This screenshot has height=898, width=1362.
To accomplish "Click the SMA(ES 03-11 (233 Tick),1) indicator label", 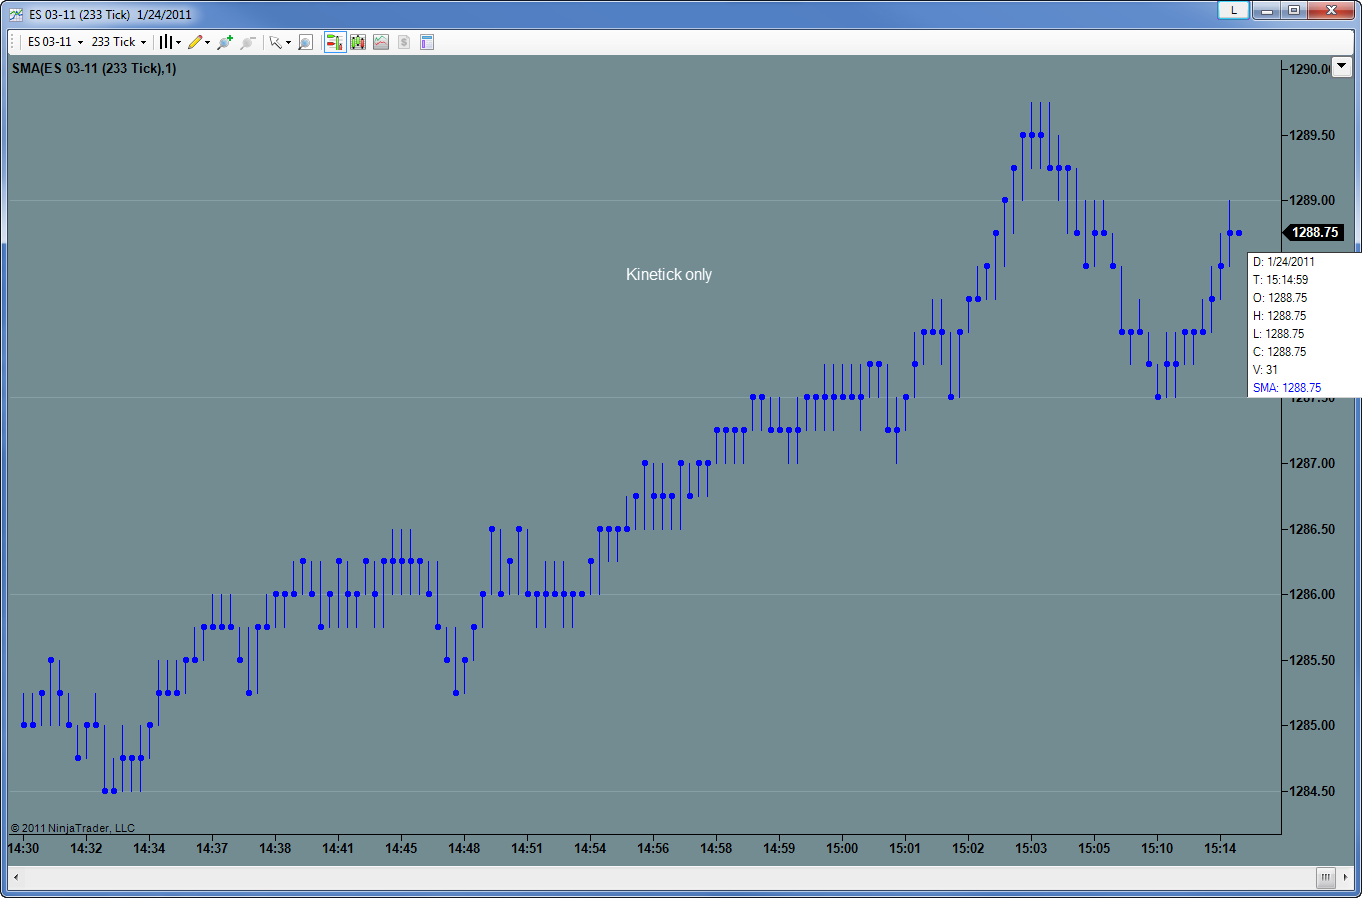I will click(94, 68).
